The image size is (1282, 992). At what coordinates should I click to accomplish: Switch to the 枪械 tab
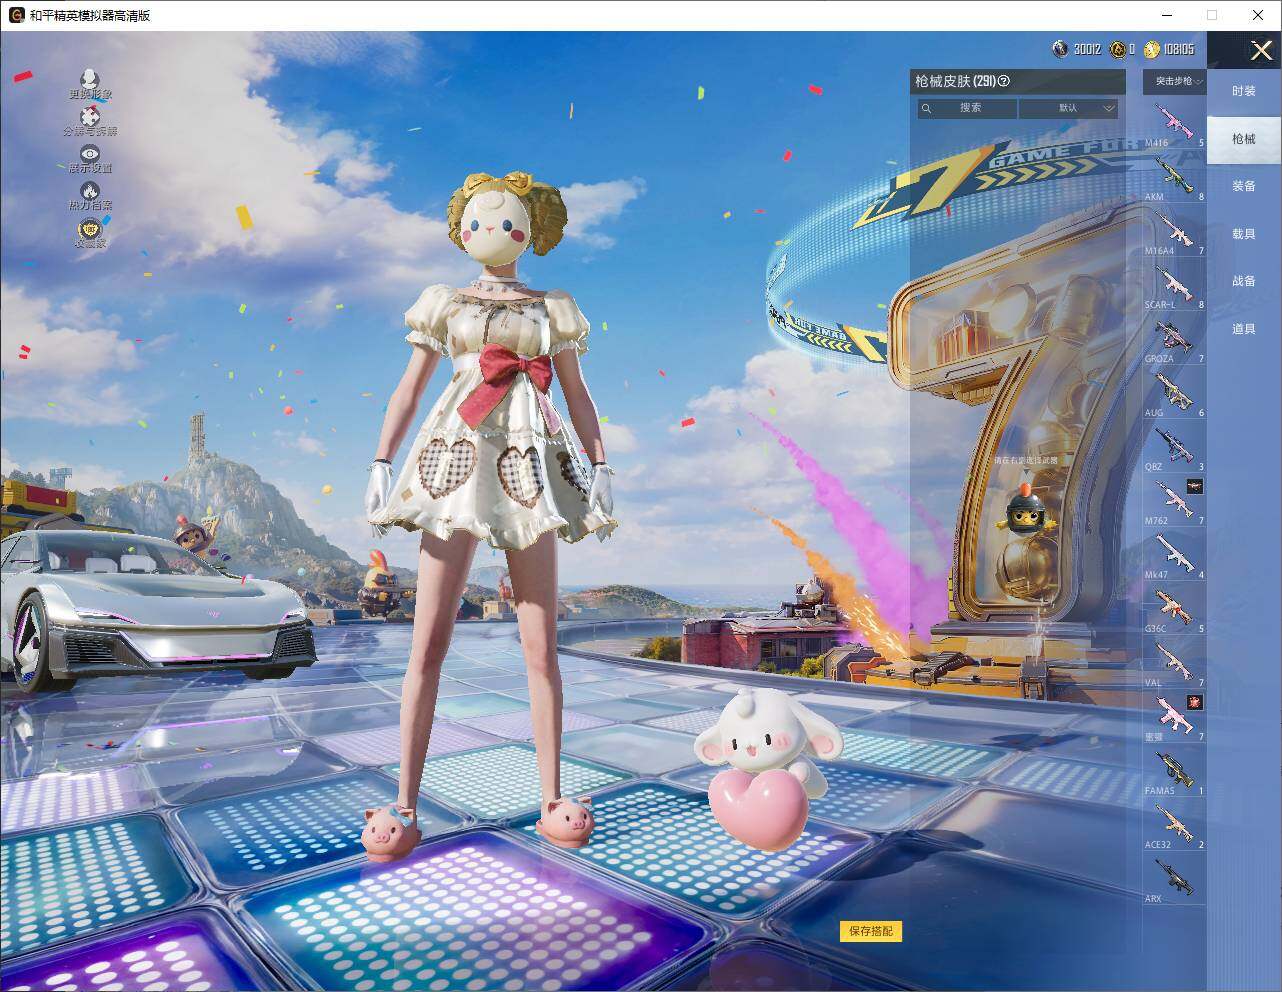[x=1244, y=139]
